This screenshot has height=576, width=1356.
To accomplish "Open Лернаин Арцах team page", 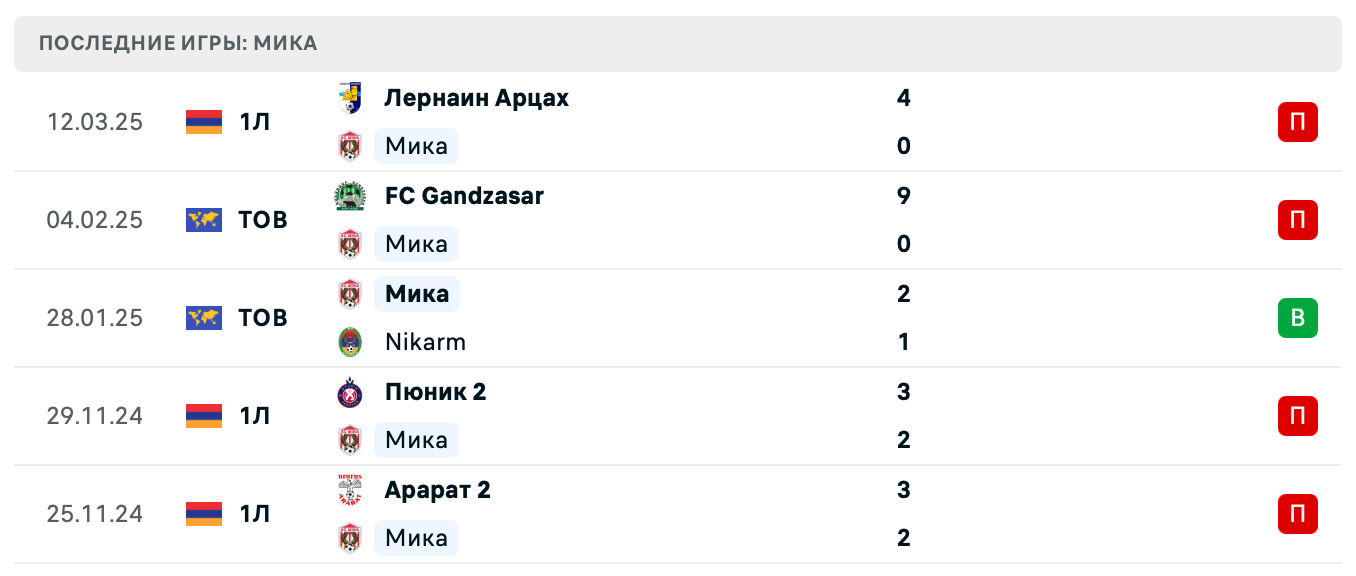I will [x=476, y=98].
